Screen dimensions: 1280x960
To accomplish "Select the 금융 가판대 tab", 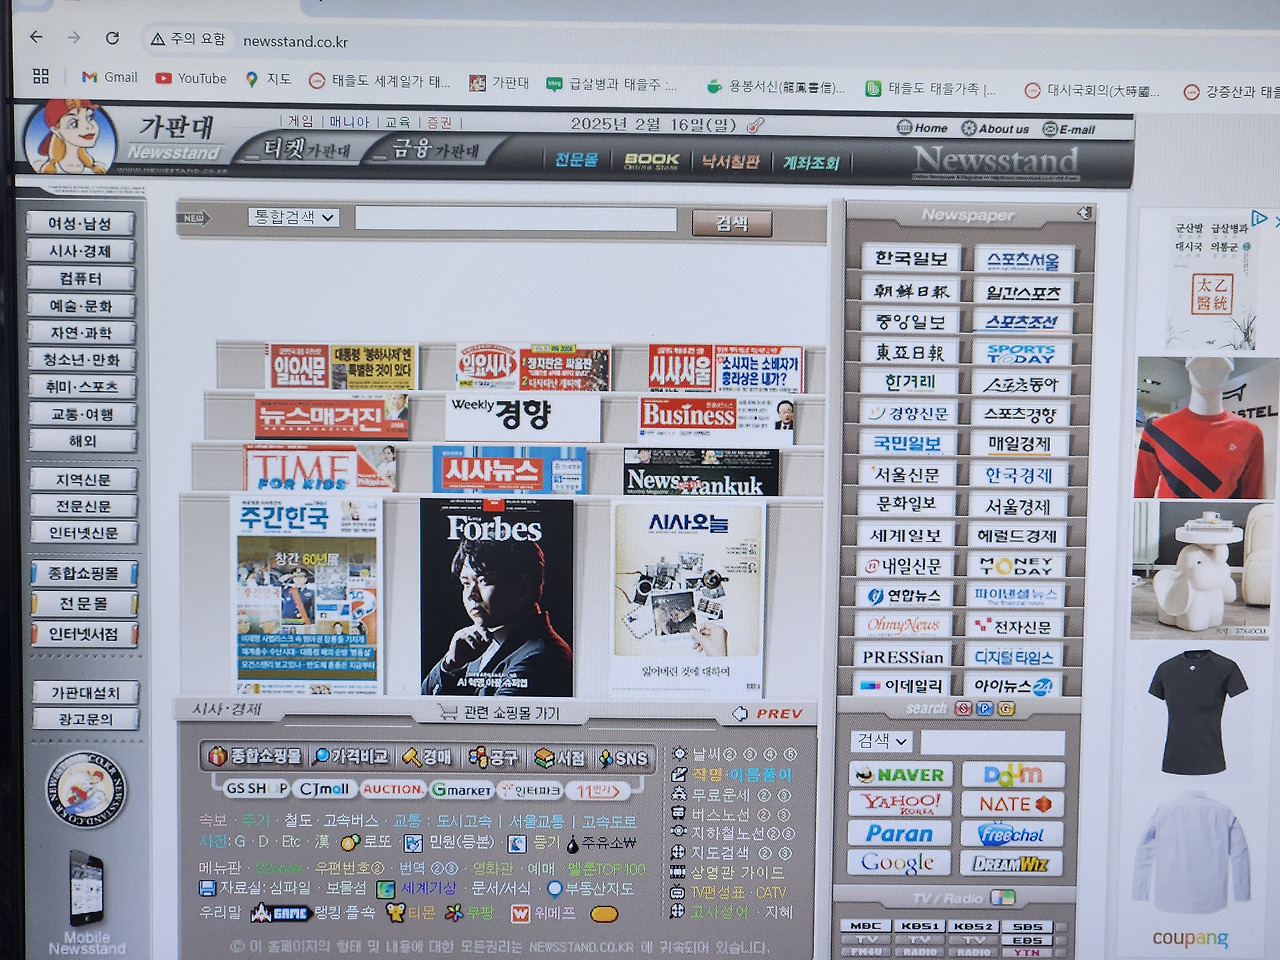I will (435, 150).
